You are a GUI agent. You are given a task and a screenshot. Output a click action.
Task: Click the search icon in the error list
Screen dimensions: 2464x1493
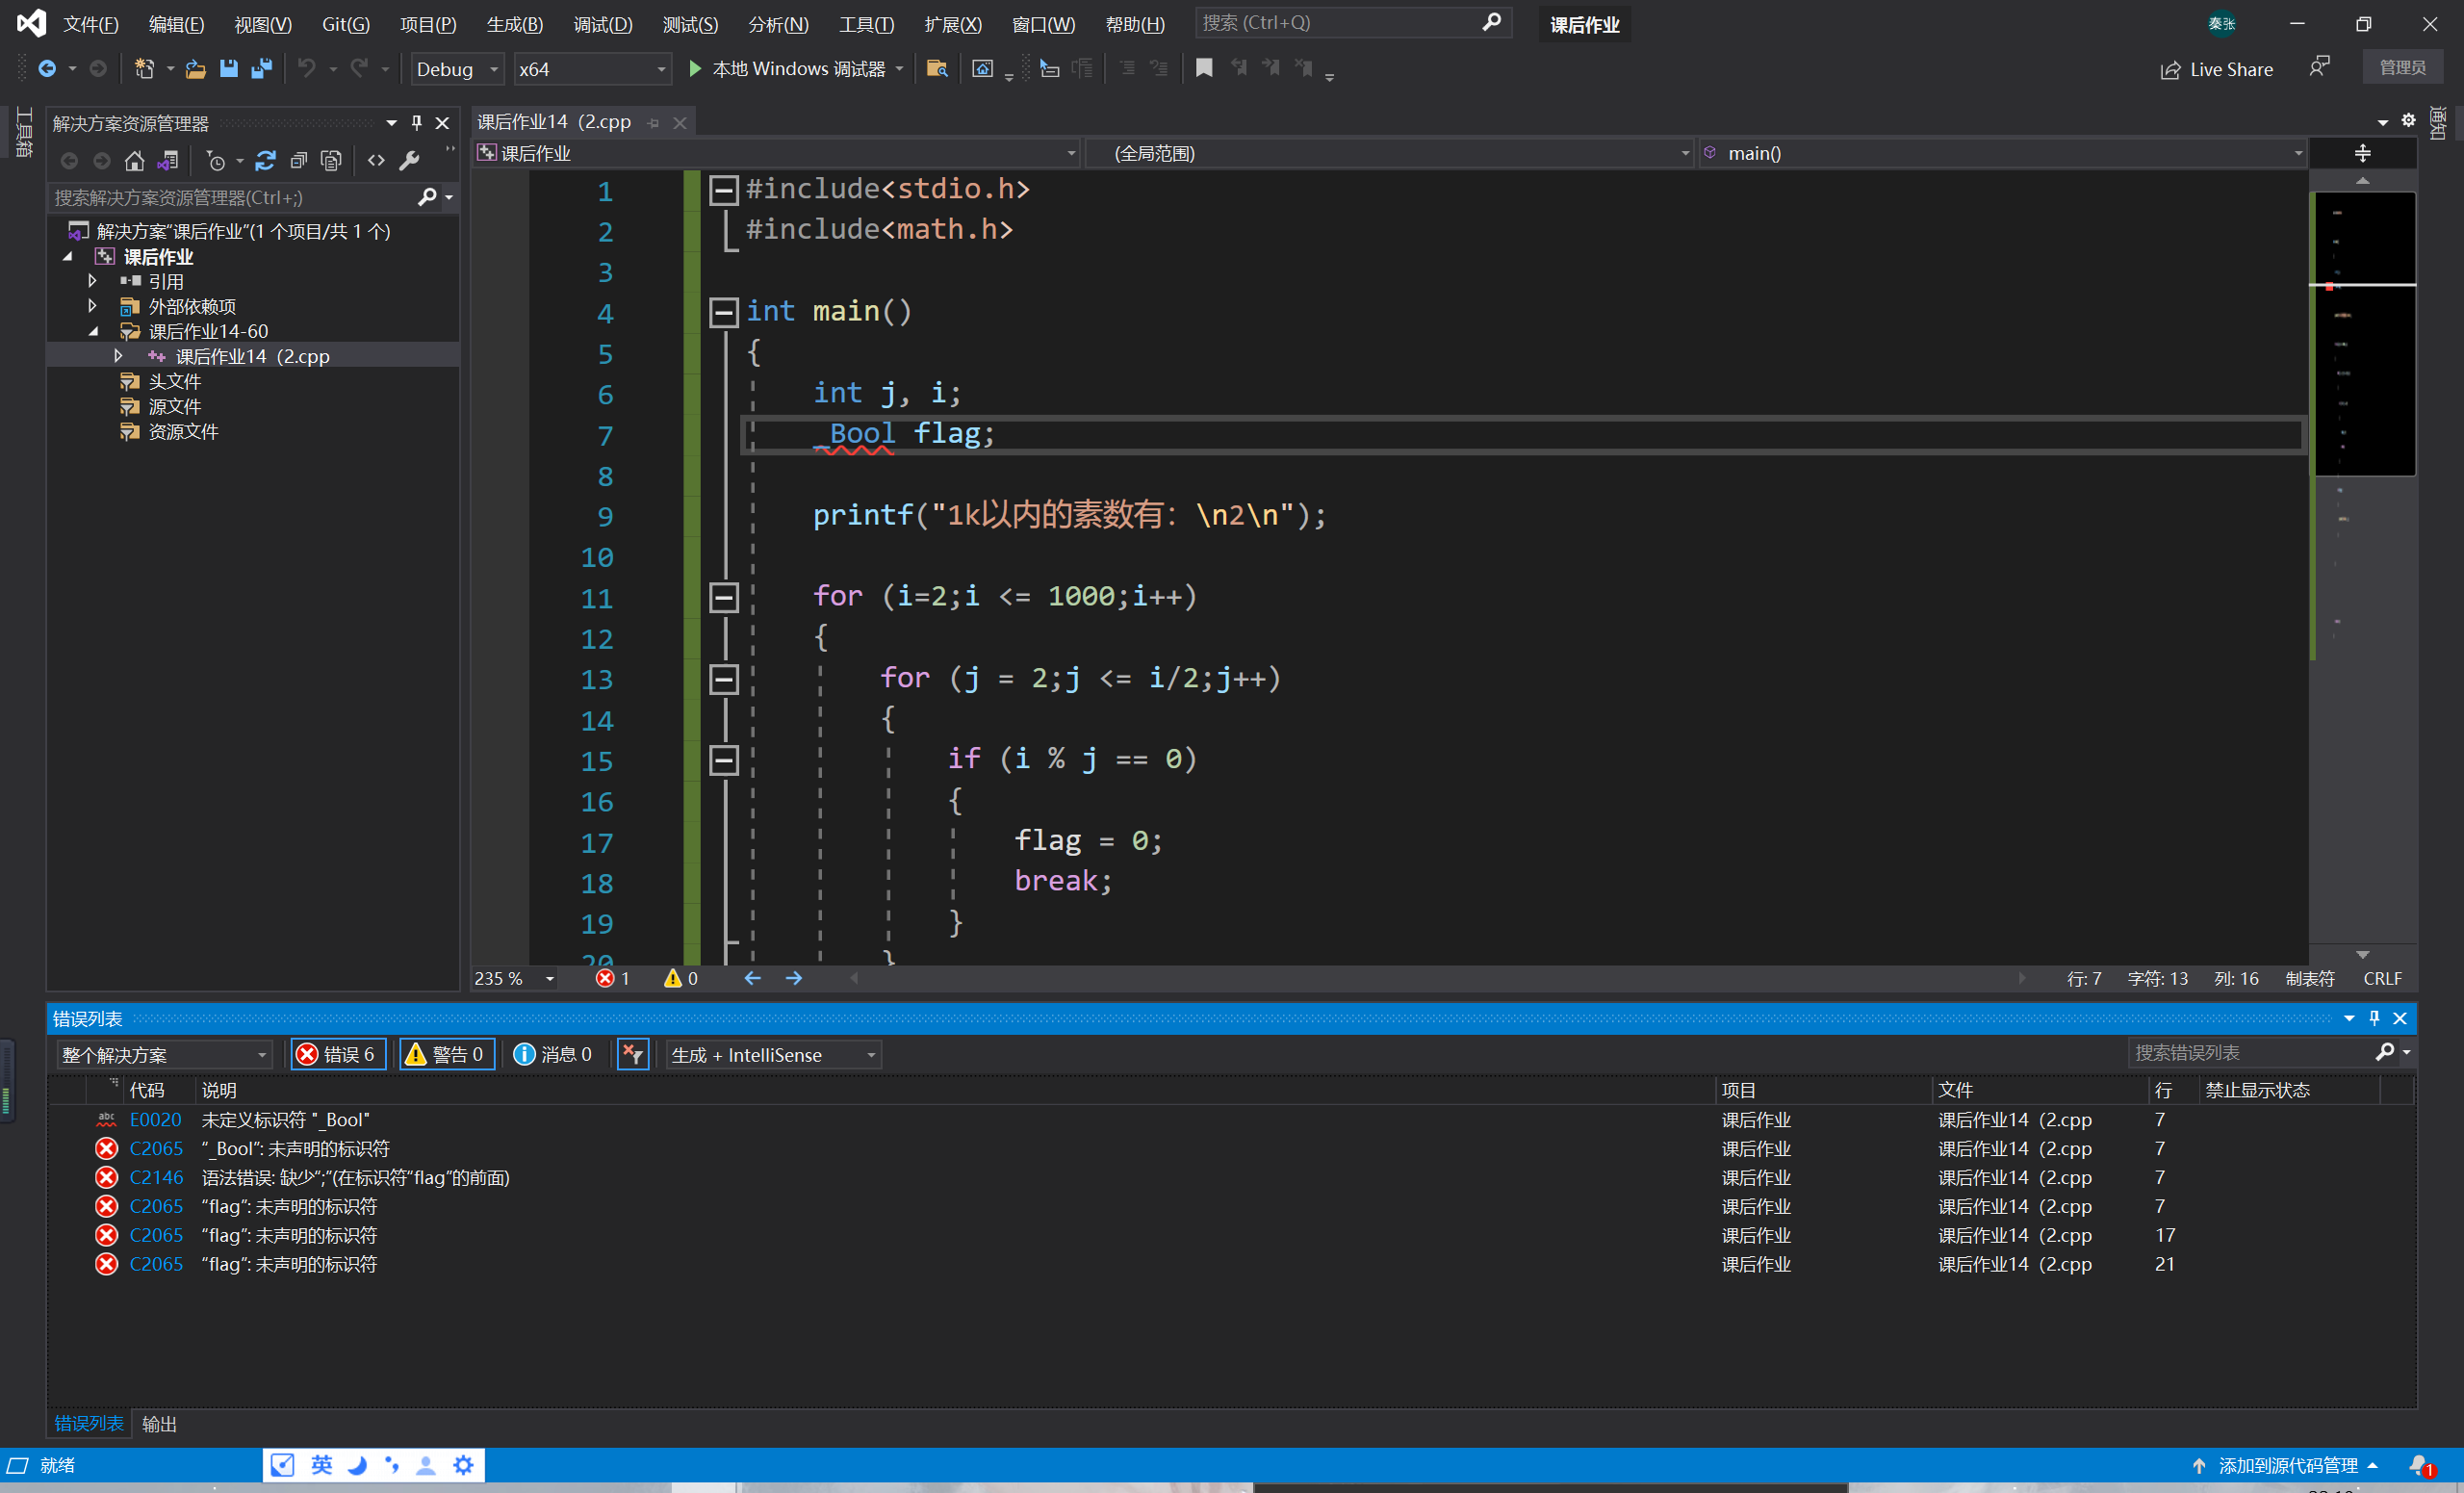(x=2385, y=1052)
